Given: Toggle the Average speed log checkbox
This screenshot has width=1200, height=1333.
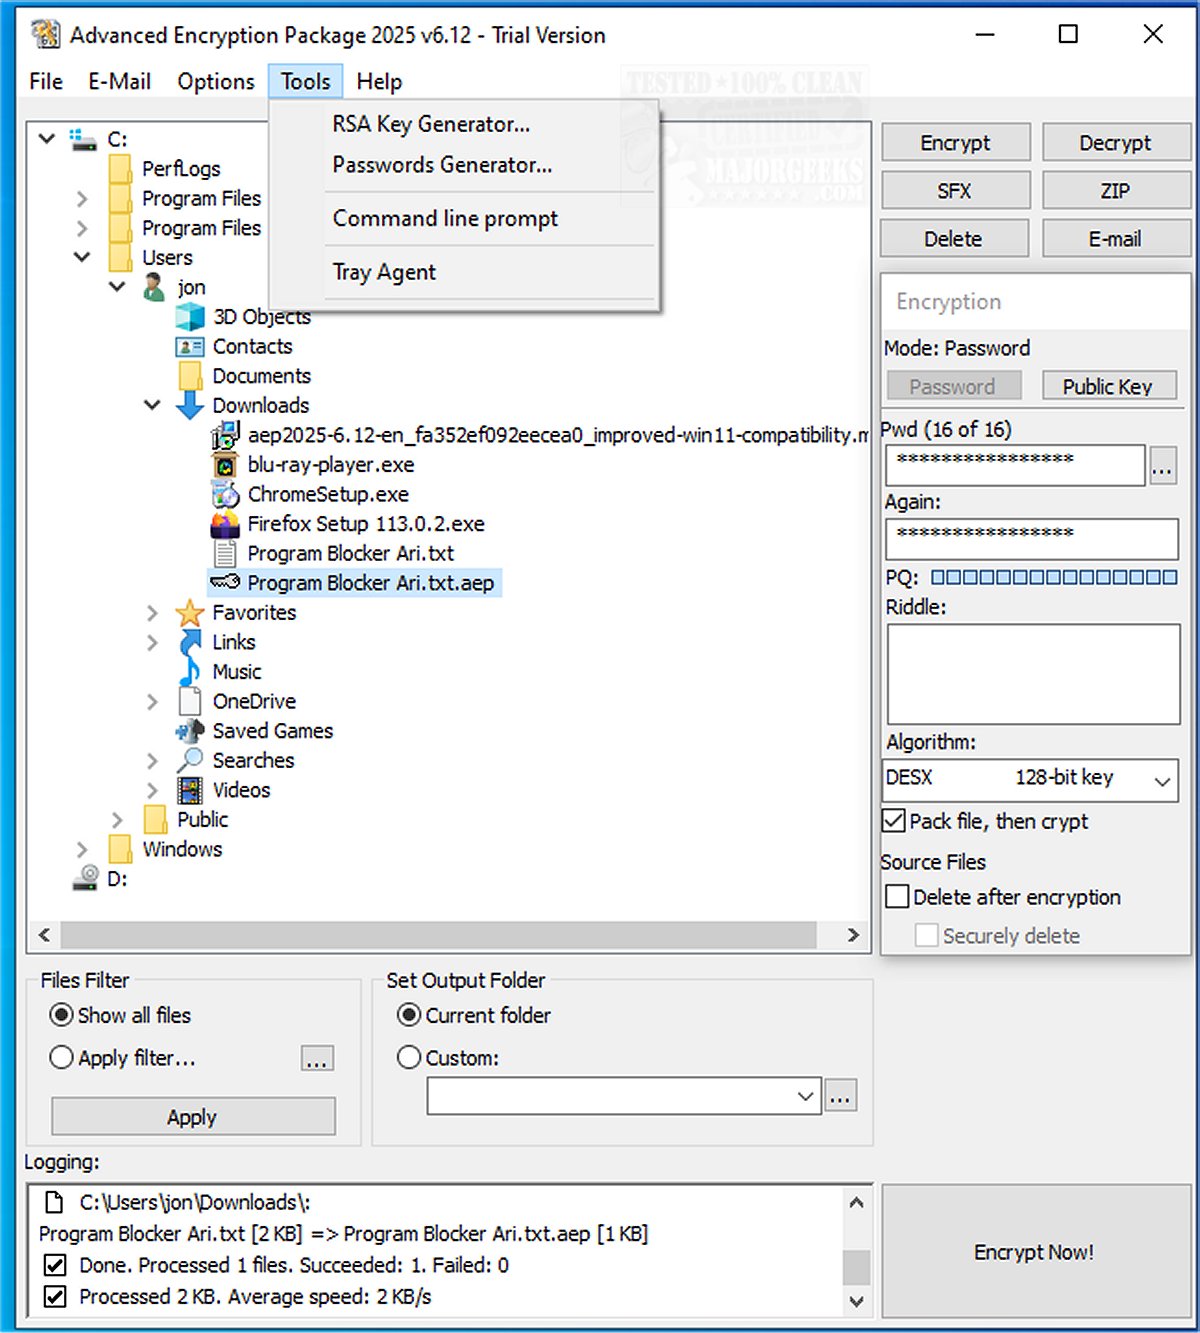Looking at the screenshot, I should pyautogui.click(x=56, y=1296).
